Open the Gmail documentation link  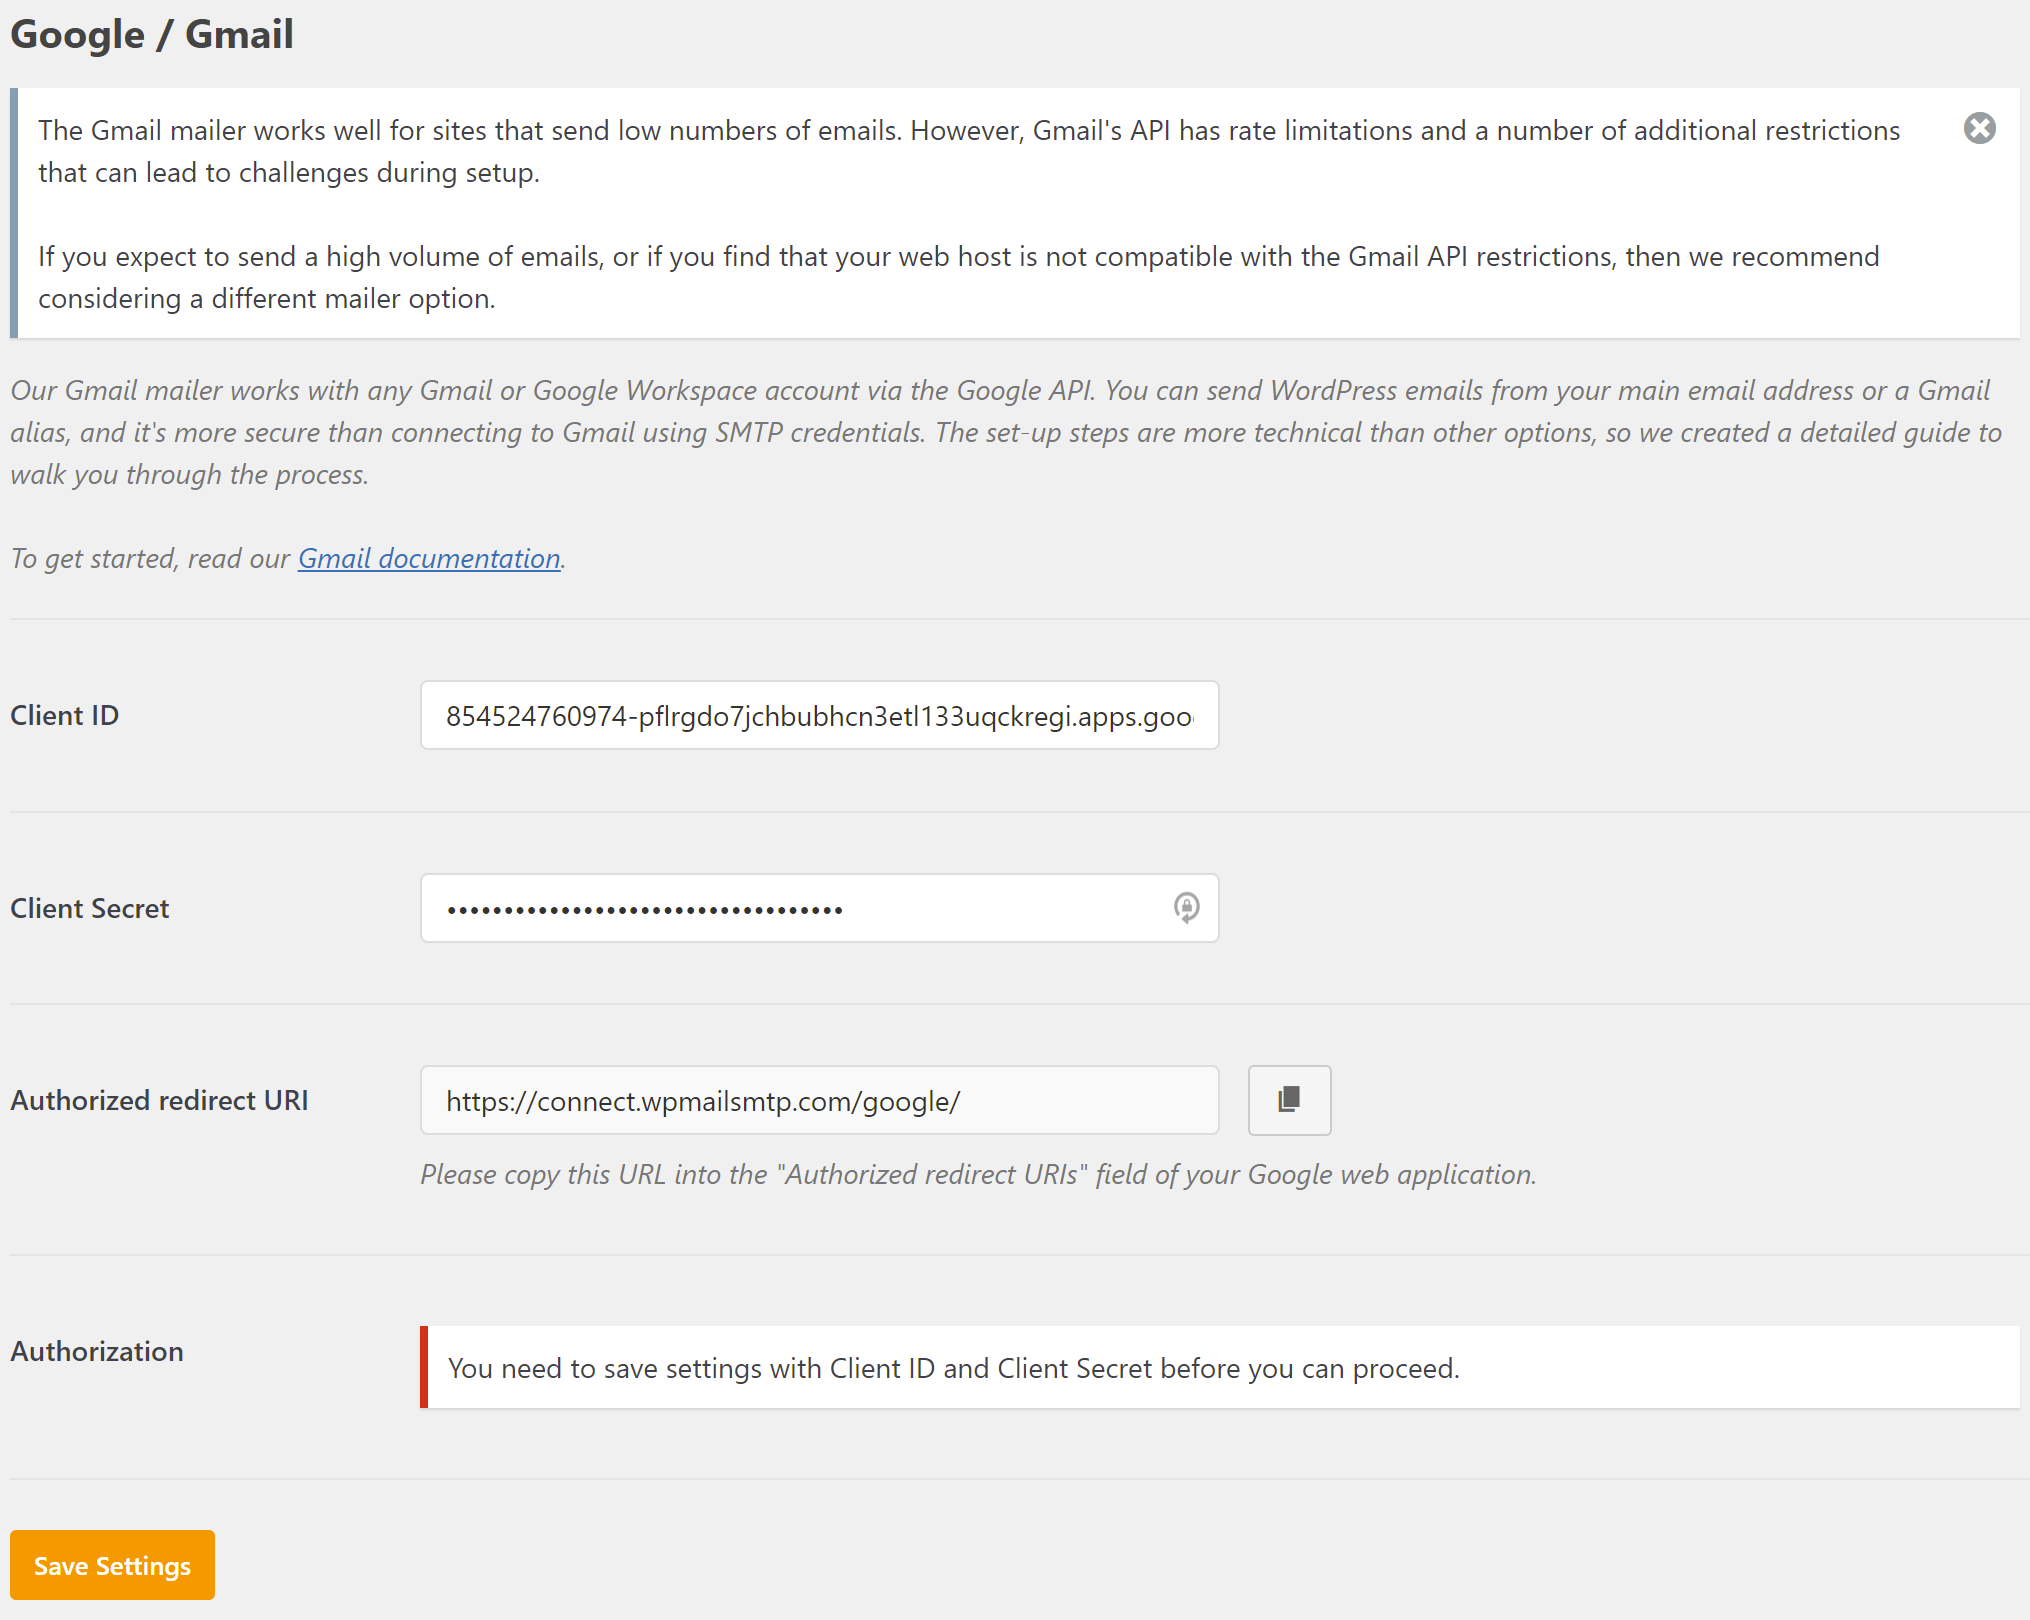(429, 558)
